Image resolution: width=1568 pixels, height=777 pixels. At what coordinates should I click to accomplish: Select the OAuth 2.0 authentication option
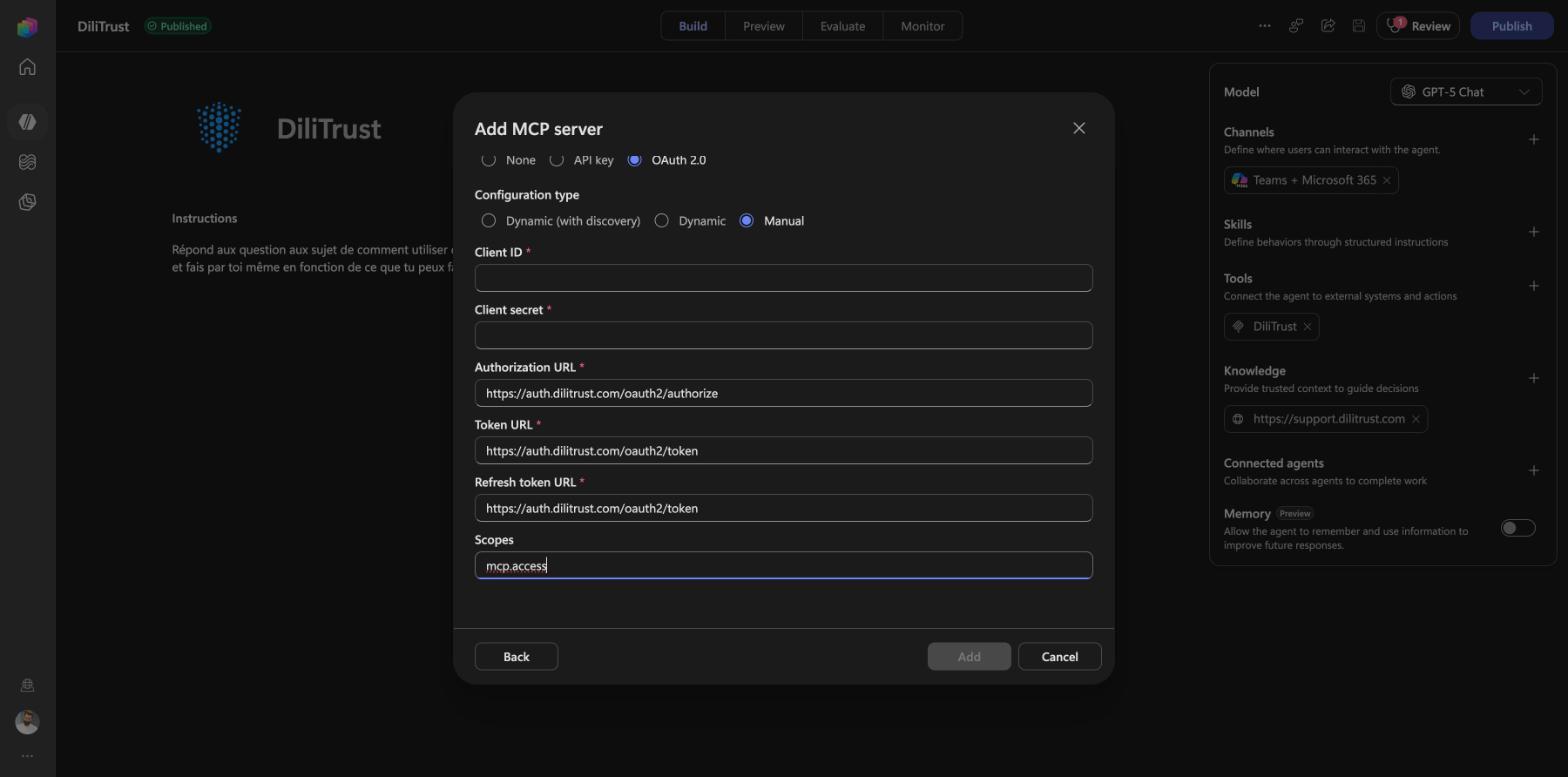click(634, 160)
